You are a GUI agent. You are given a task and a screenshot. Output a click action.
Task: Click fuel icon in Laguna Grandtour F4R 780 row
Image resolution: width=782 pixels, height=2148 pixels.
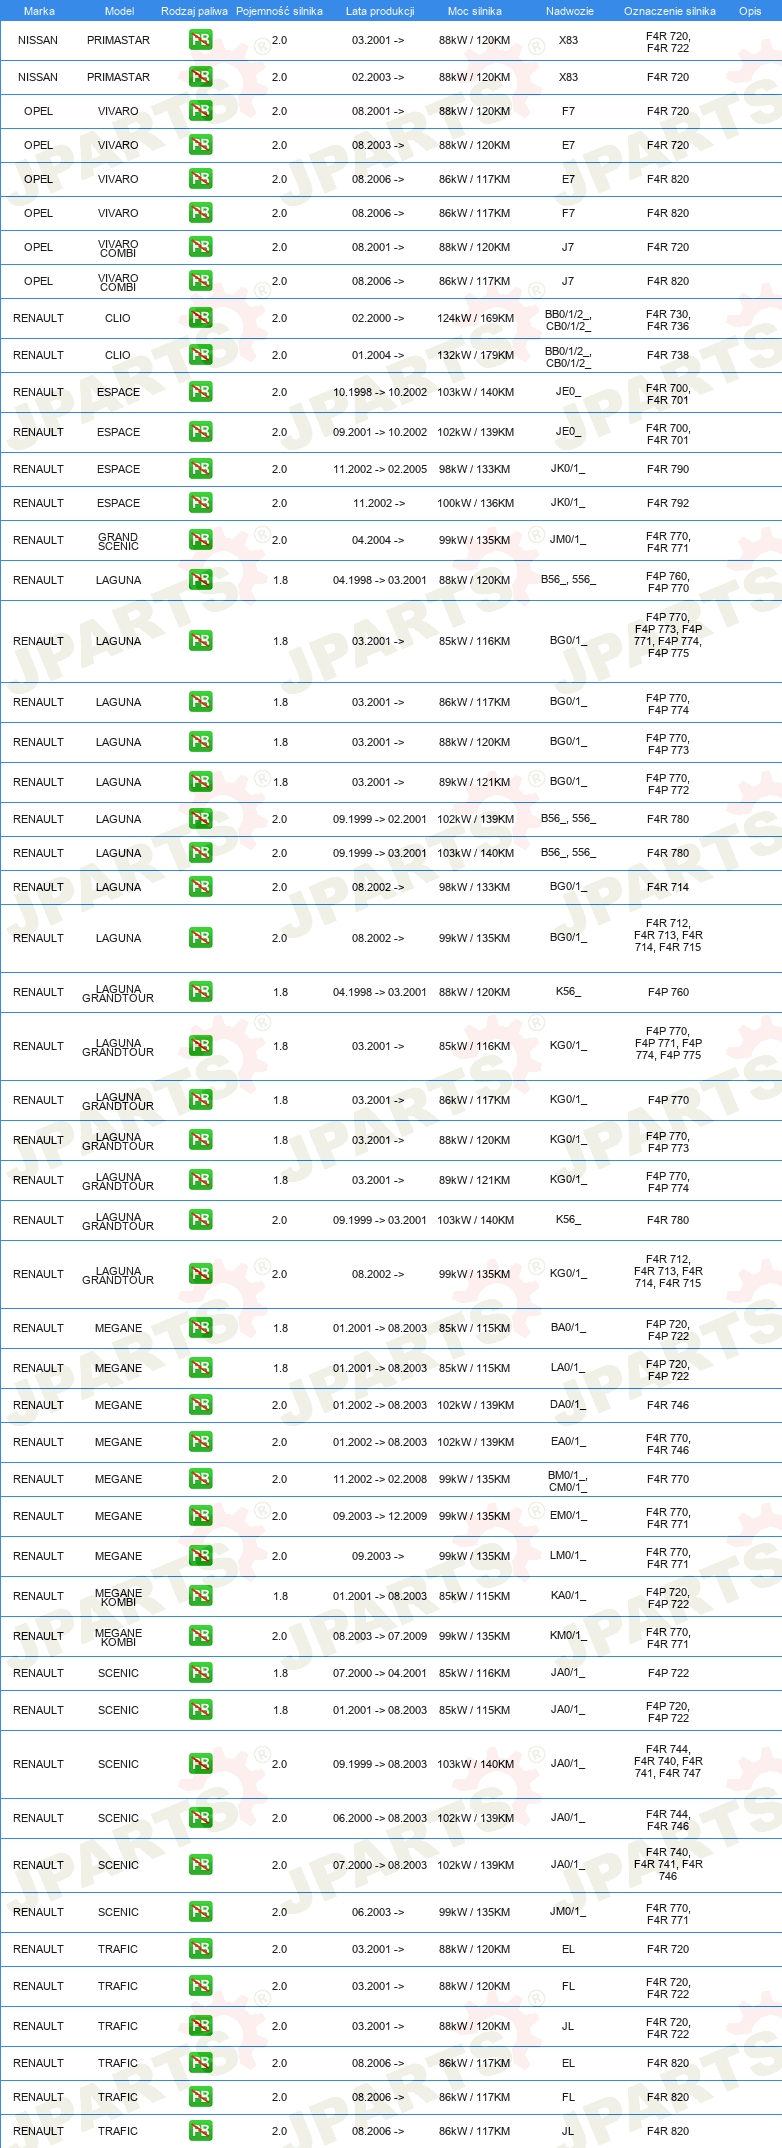pos(200,1220)
